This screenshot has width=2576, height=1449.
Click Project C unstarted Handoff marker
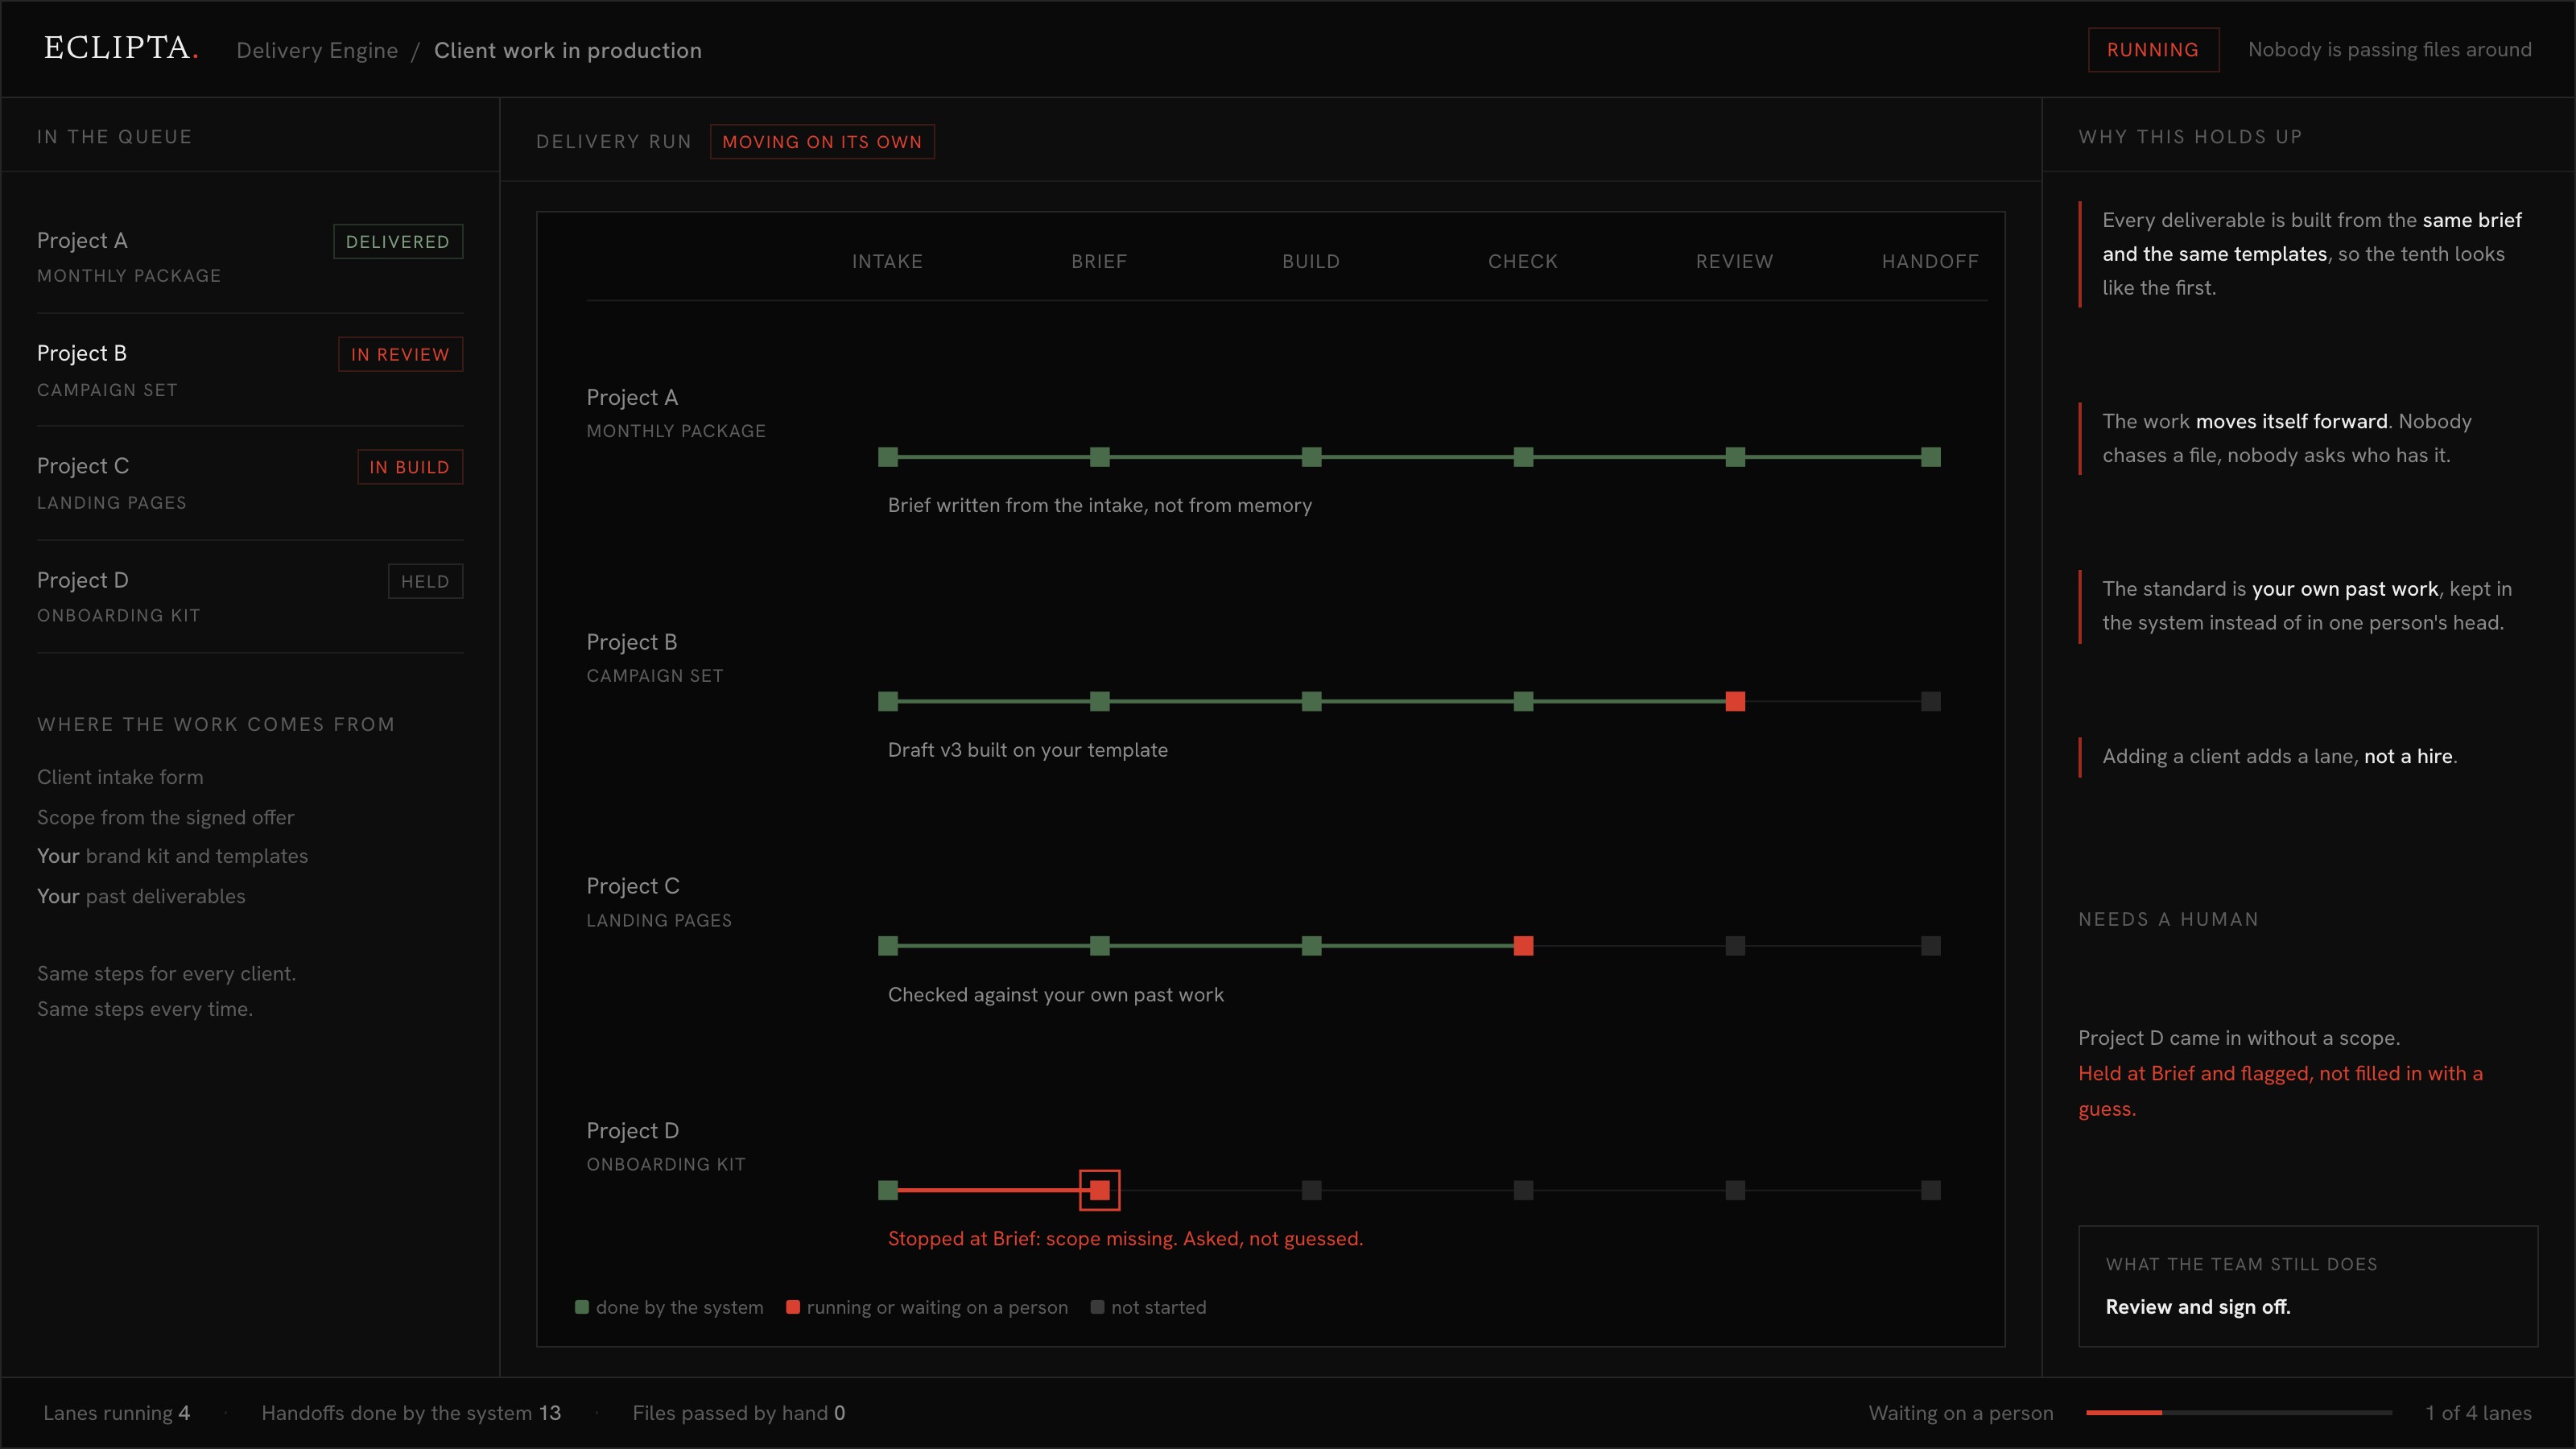coord(1931,946)
